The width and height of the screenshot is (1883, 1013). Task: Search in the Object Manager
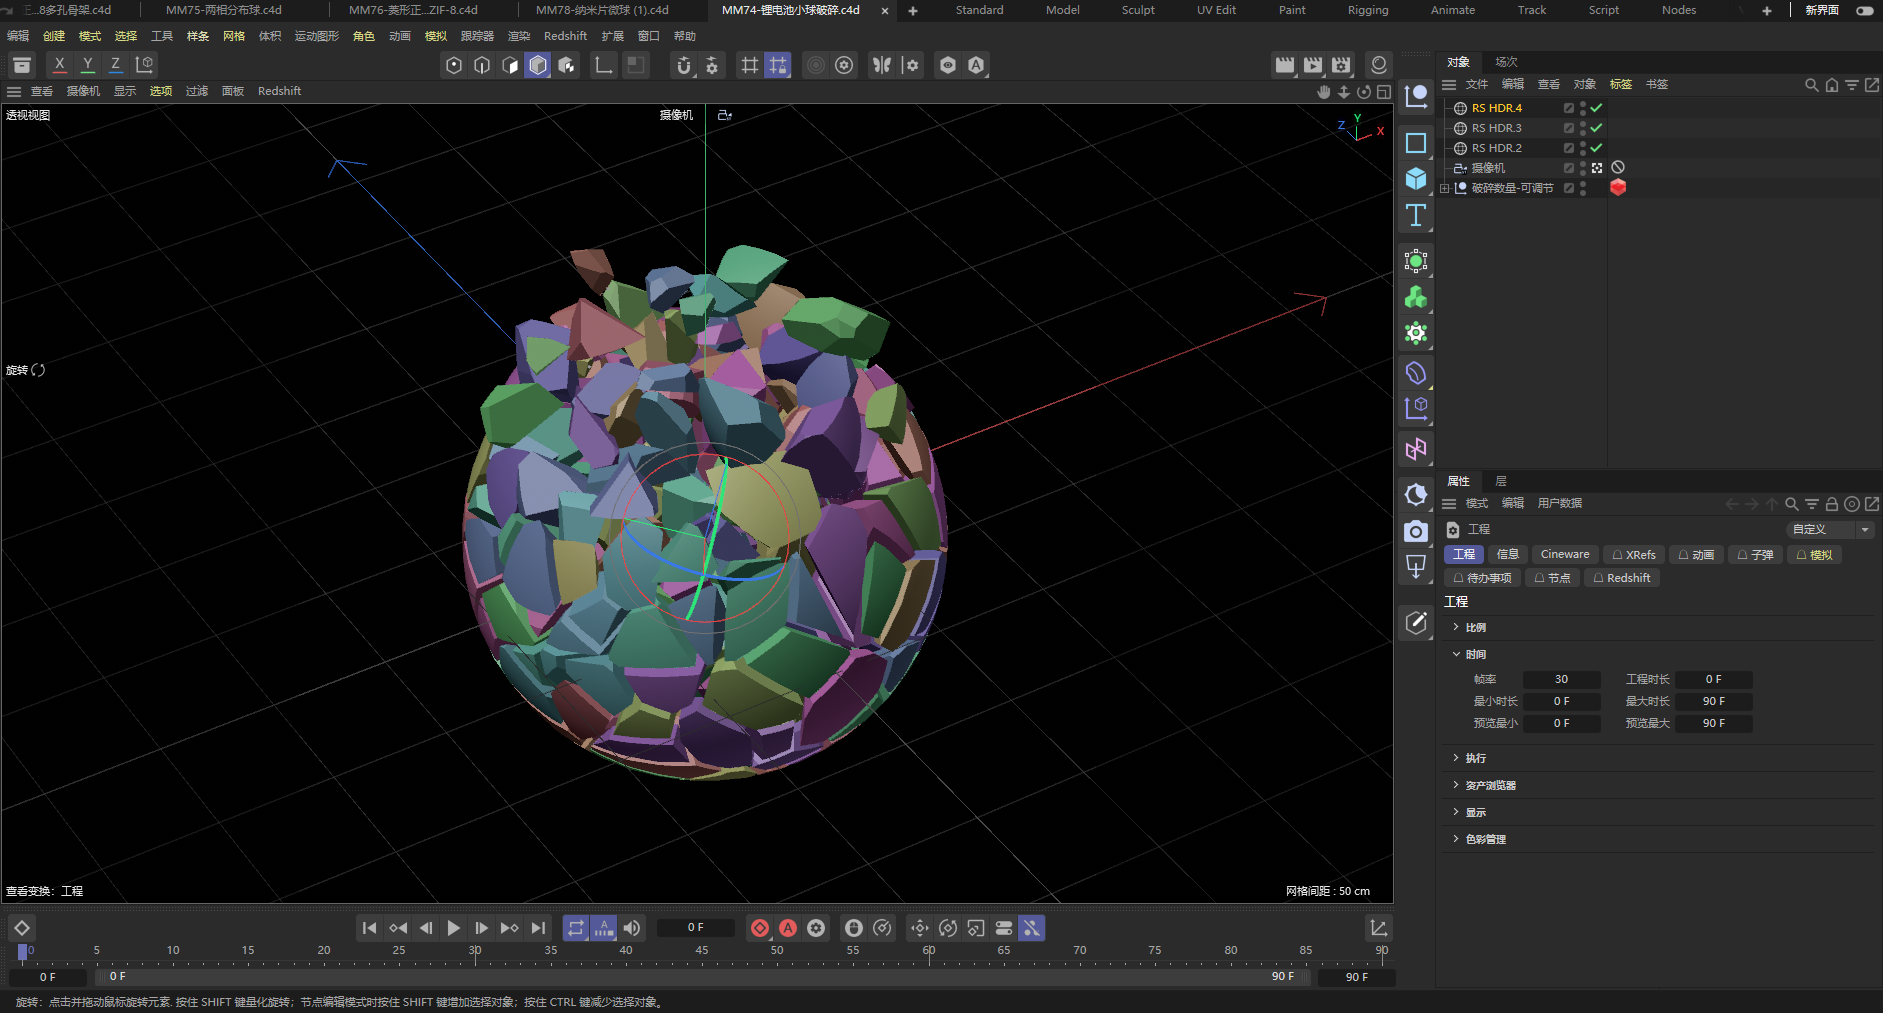(x=1811, y=85)
